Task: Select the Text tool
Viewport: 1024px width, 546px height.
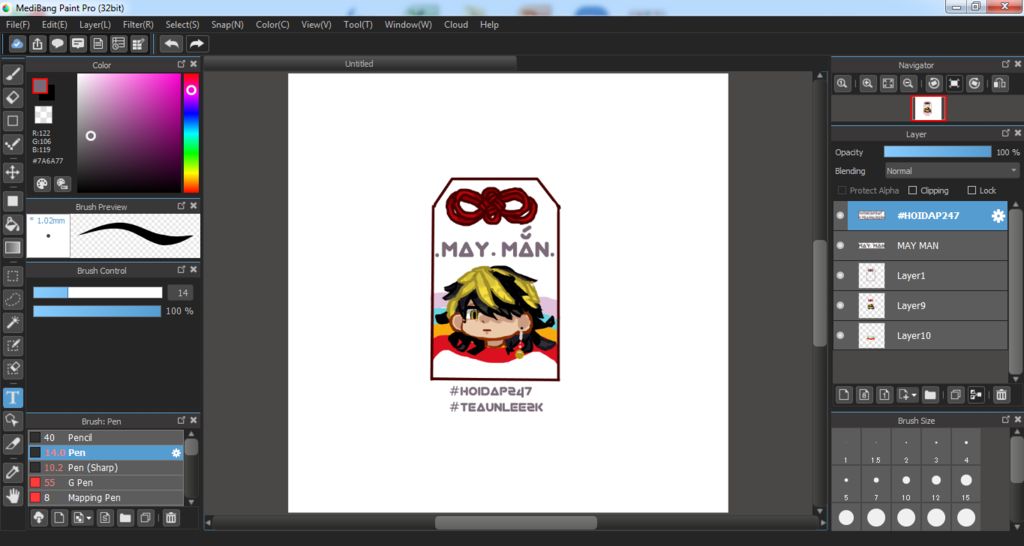Action: tap(12, 397)
